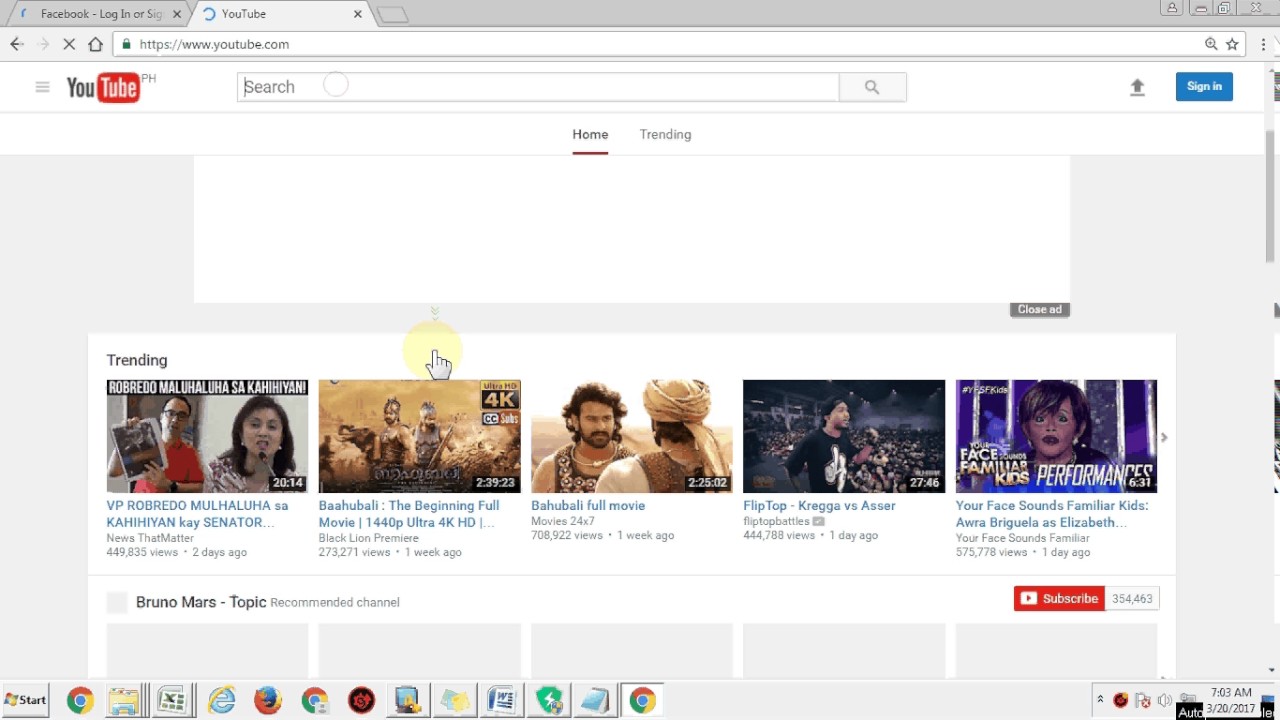Click the 354,463 subscriber count

pos(1132,599)
